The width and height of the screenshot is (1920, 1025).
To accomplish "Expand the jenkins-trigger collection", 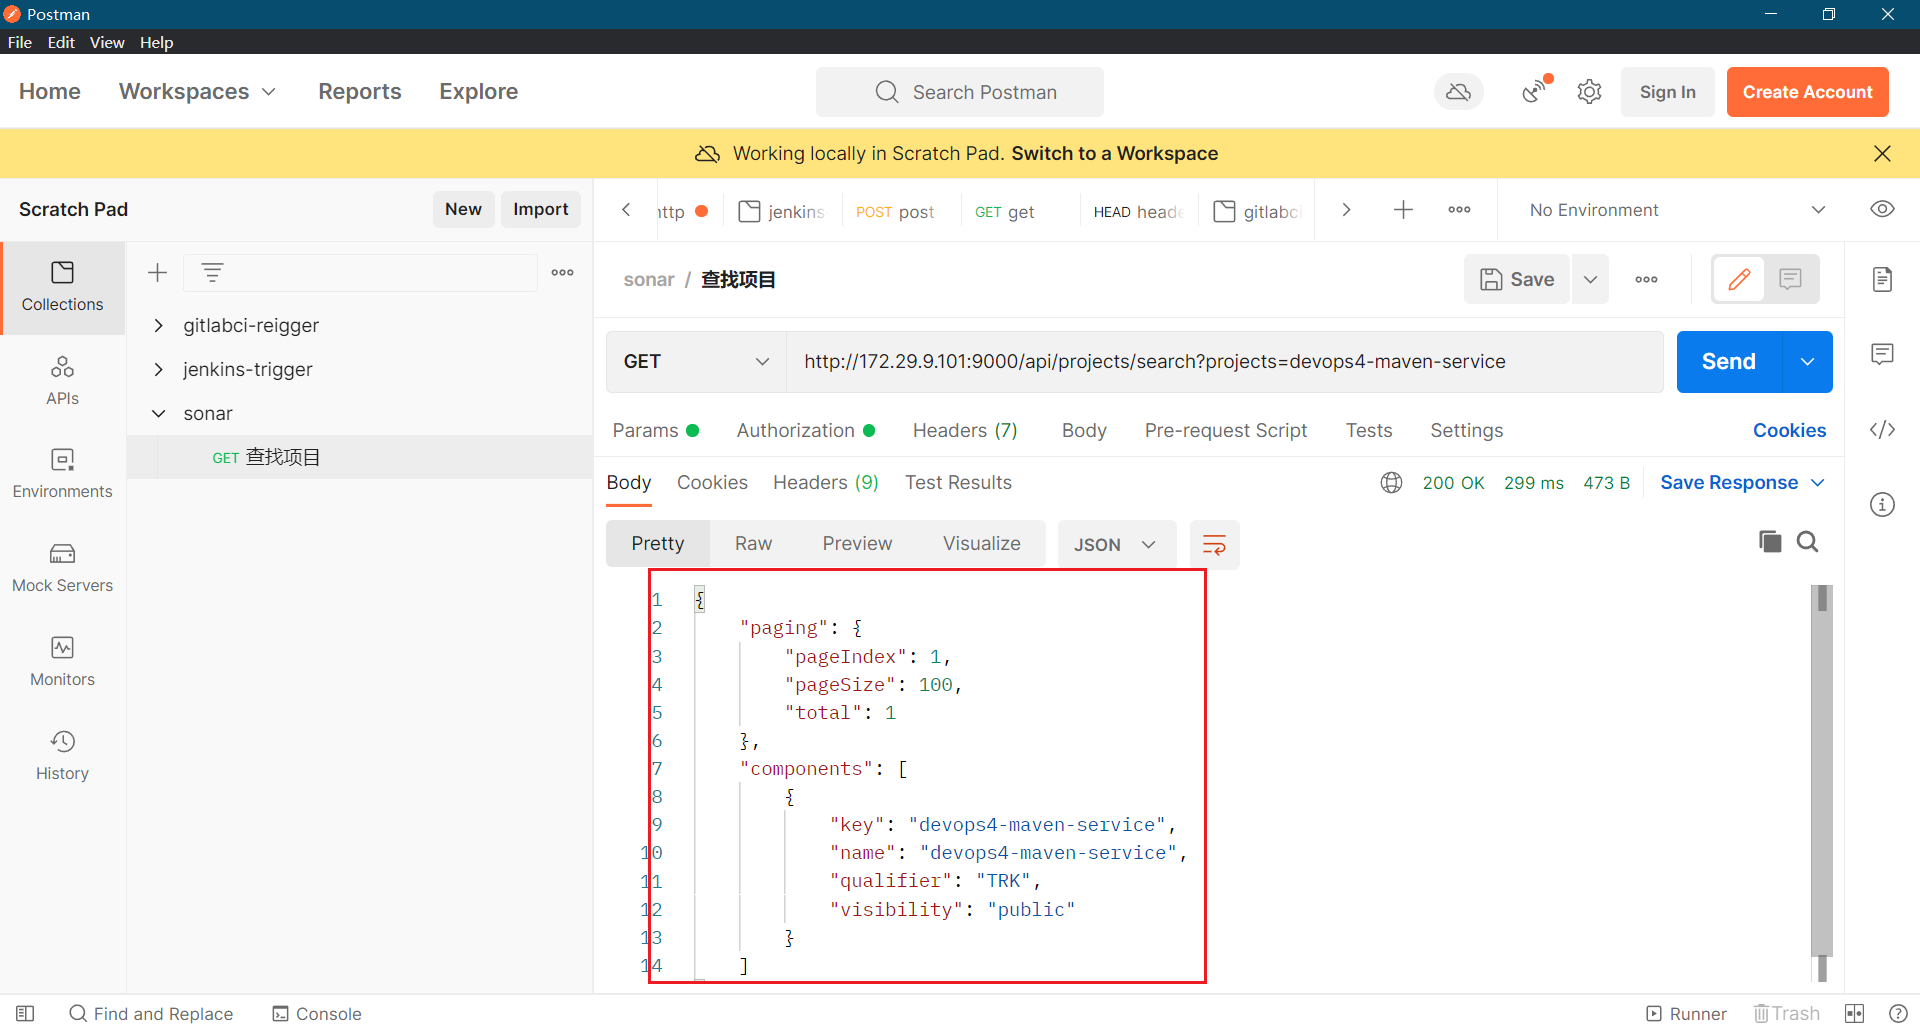I will tap(158, 369).
